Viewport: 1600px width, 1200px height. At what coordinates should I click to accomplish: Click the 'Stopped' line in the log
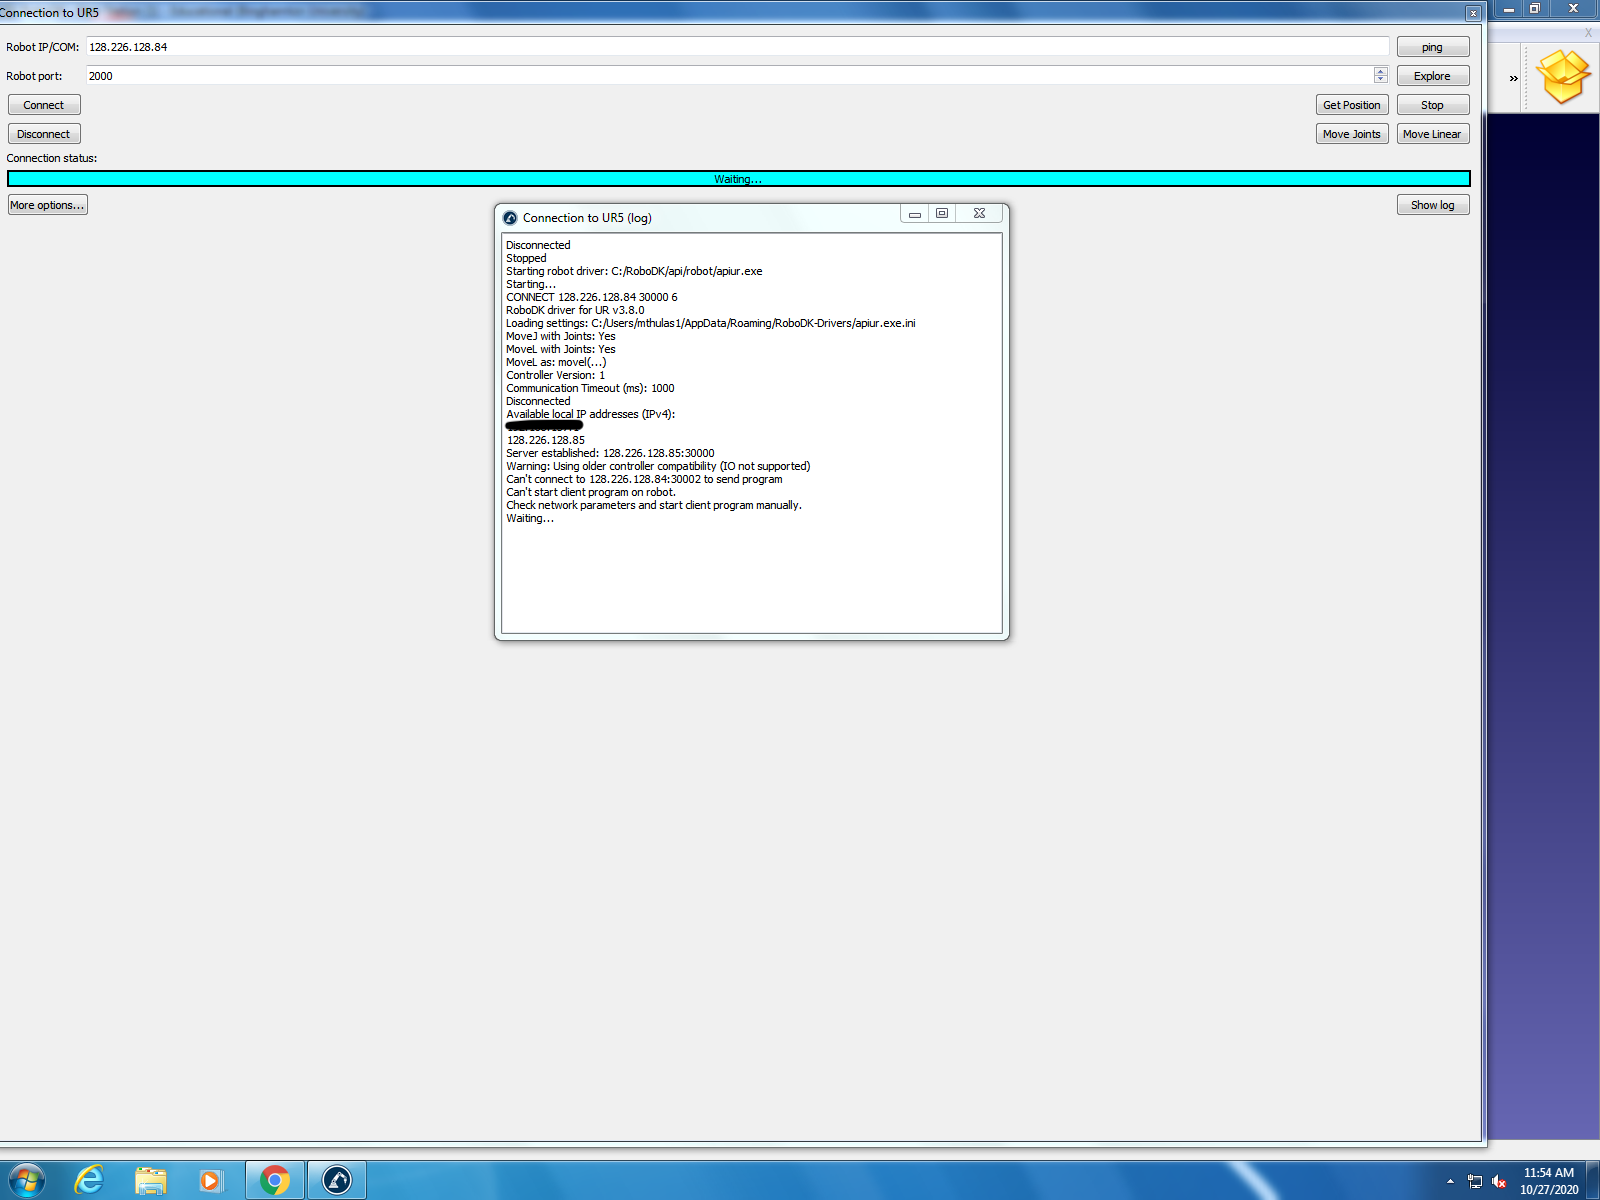526,258
